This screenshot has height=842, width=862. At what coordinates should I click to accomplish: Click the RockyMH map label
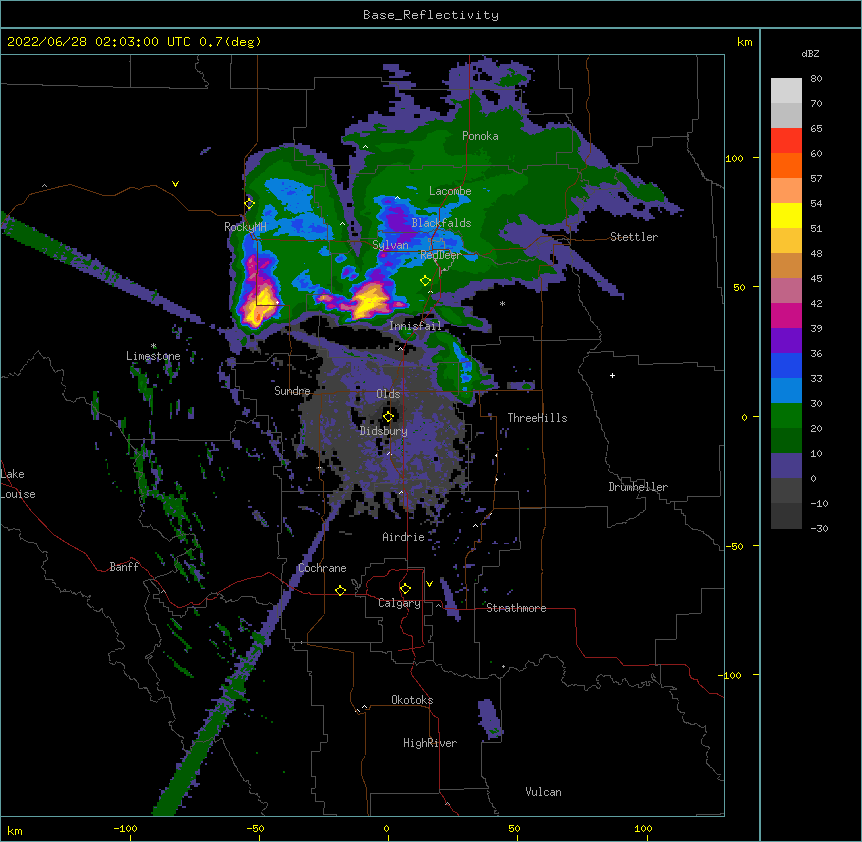click(x=245, y=226)
